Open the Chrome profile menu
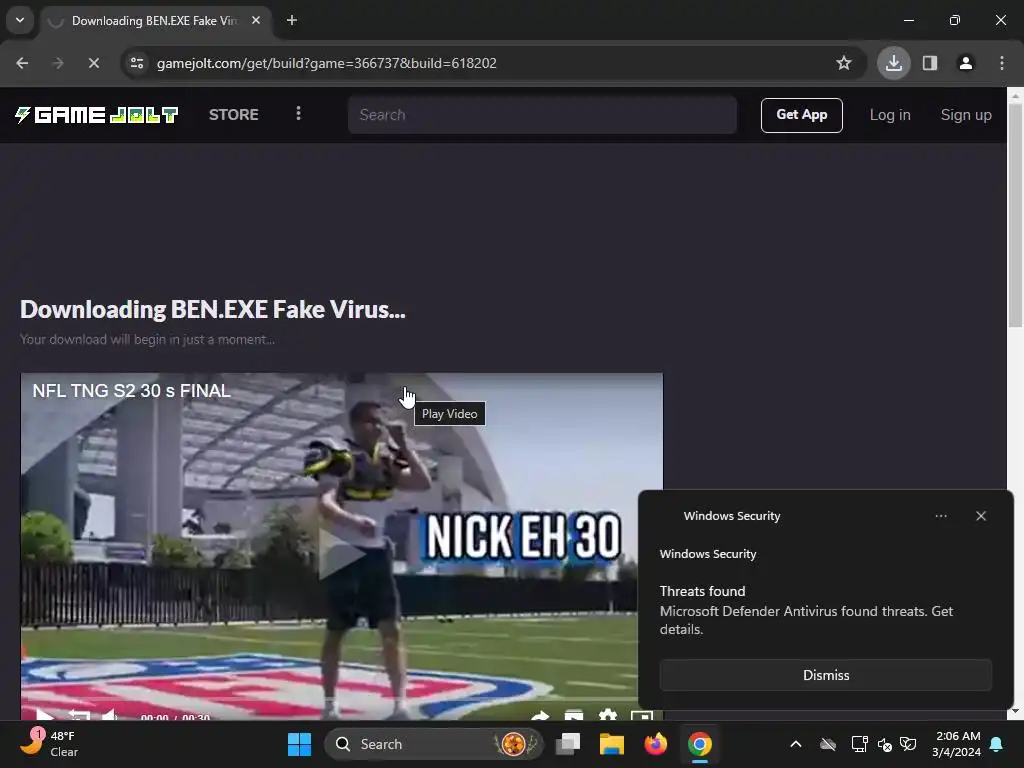 (966, 63)
